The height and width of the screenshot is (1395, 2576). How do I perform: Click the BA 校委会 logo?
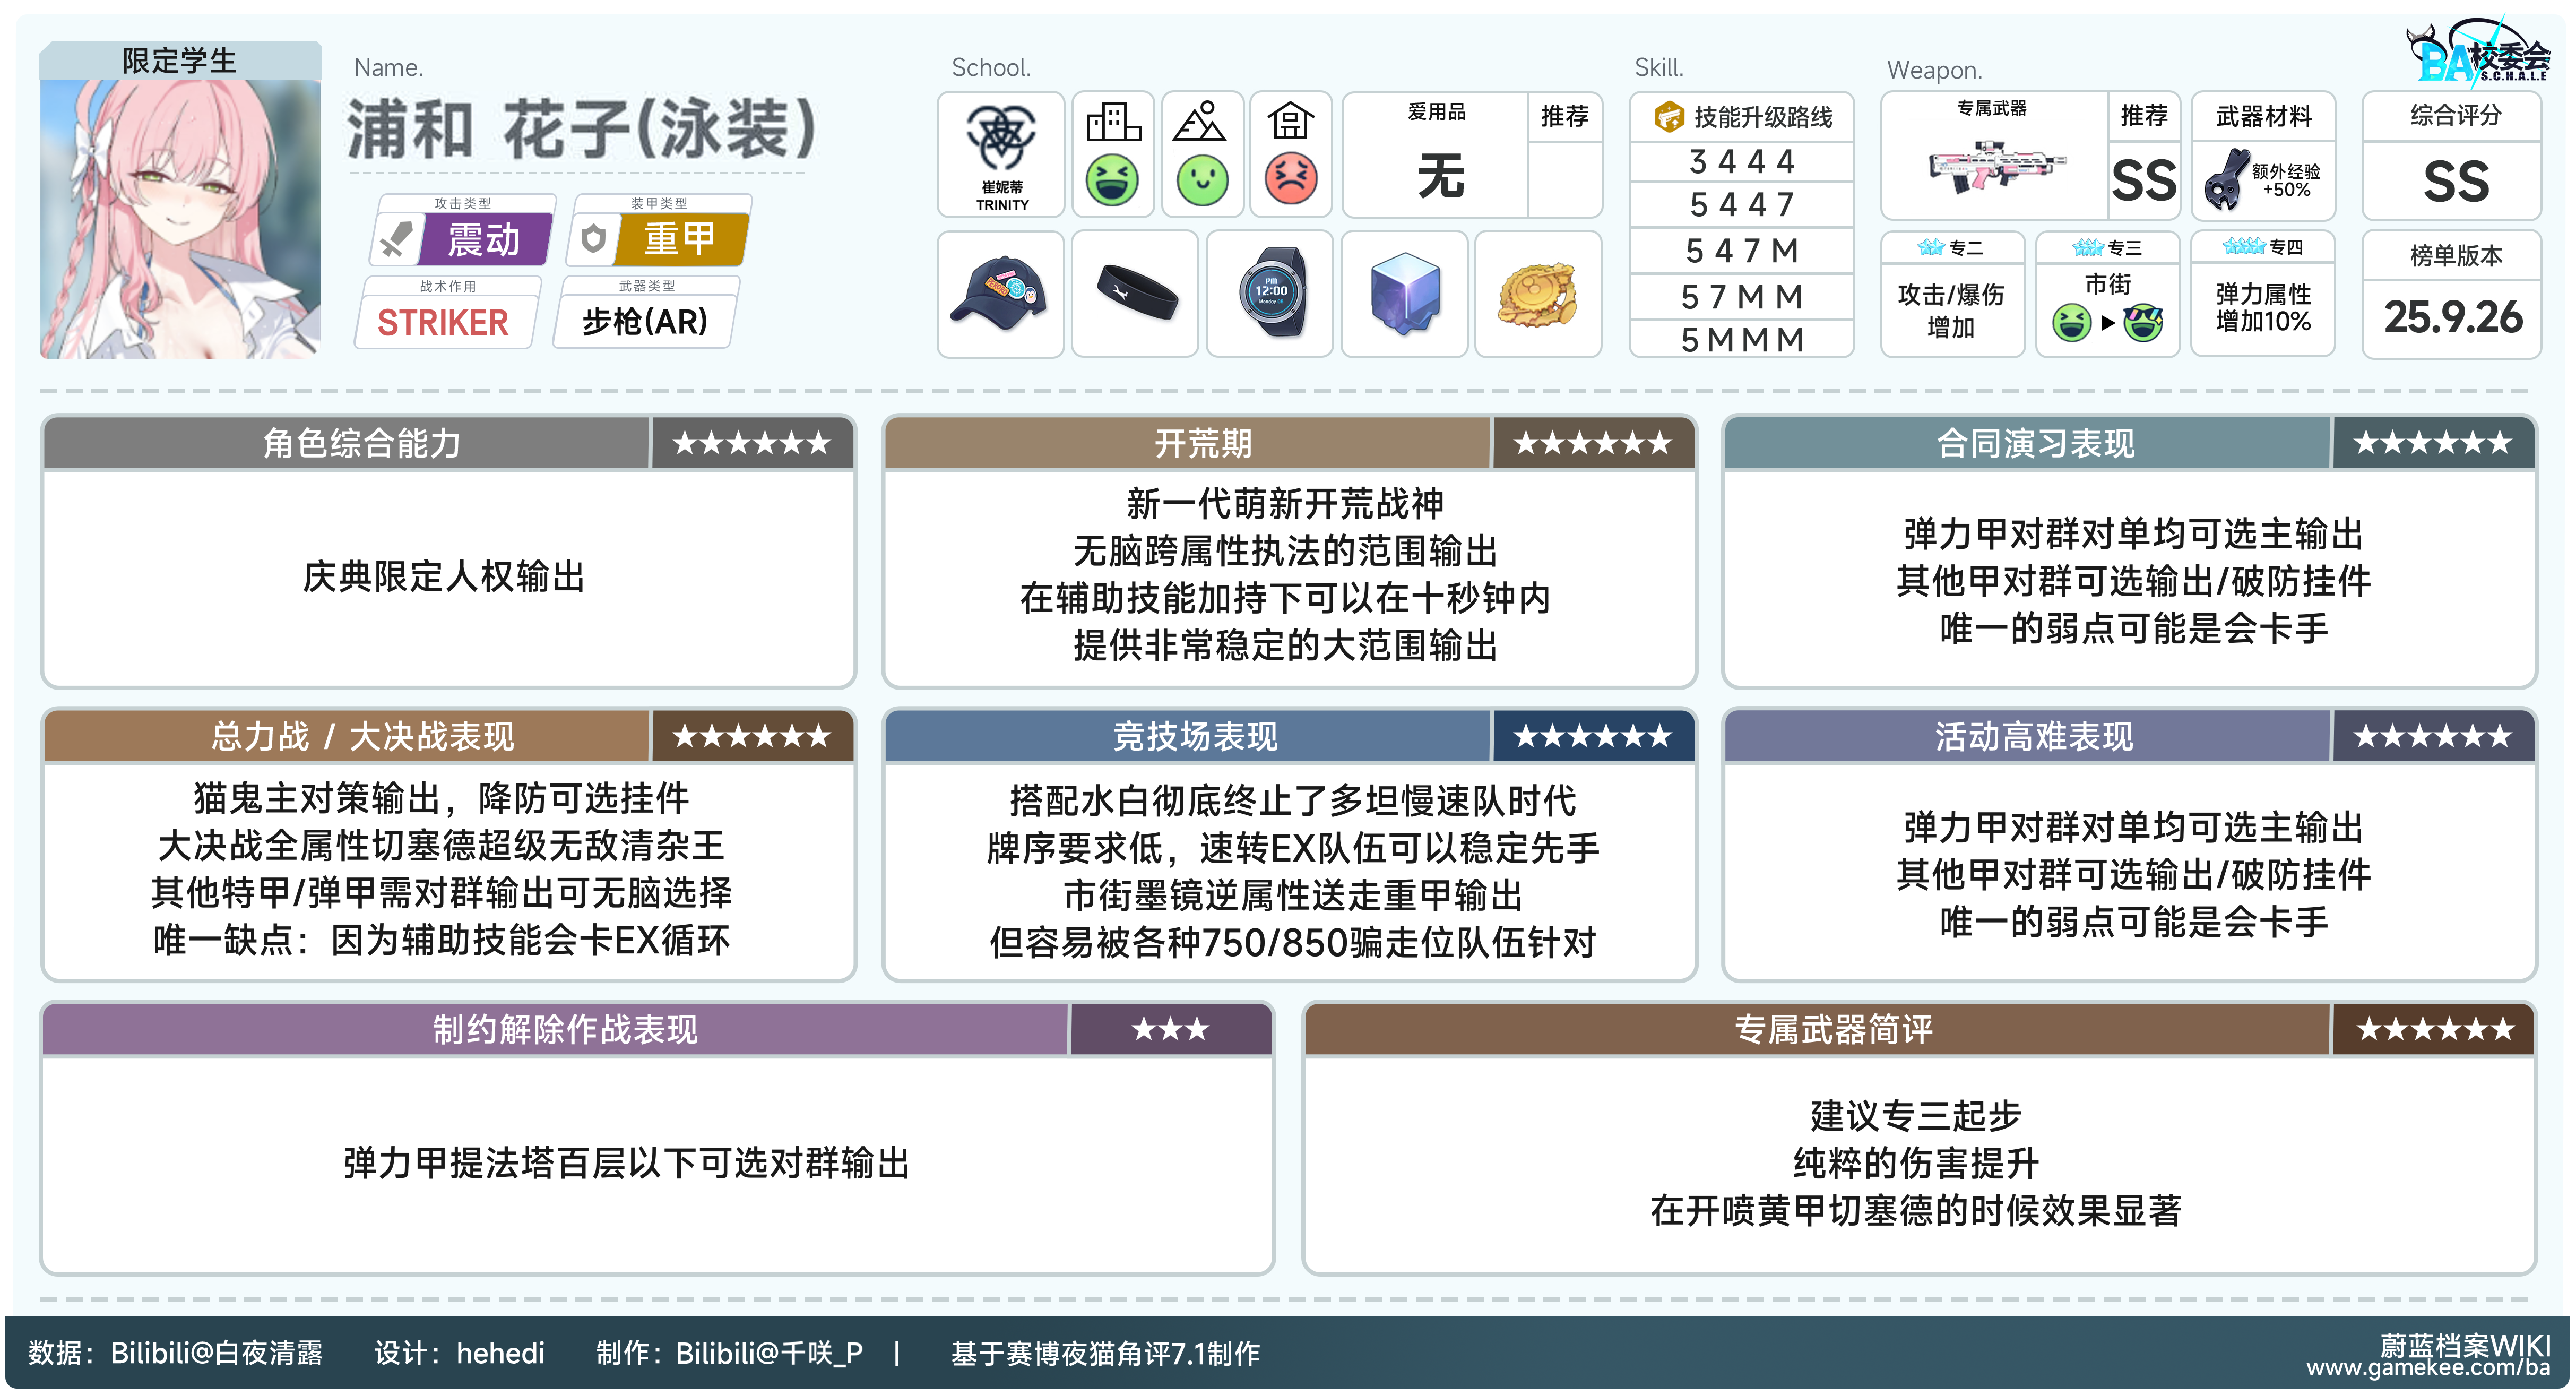point(2480,55)
